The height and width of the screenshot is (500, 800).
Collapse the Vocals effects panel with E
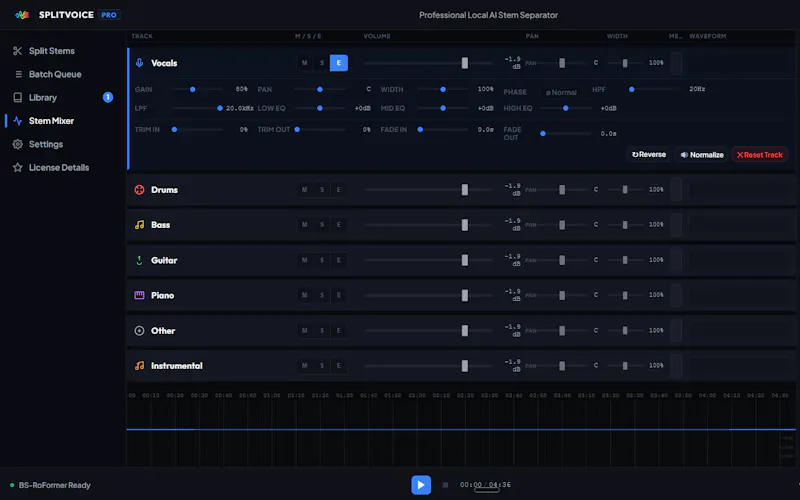coord(339,63)
